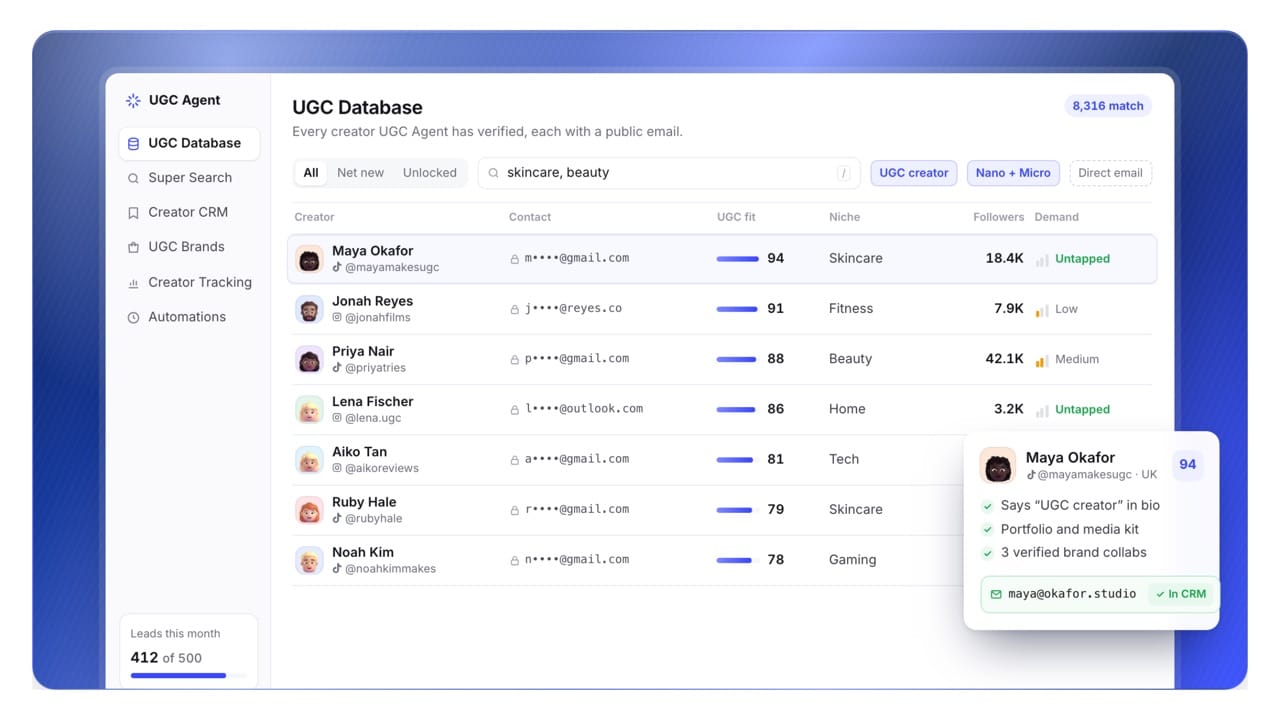
Task: Click Maya Okafor's UGC fit bar
Action: pyautogui.click(x=738, y=259)
